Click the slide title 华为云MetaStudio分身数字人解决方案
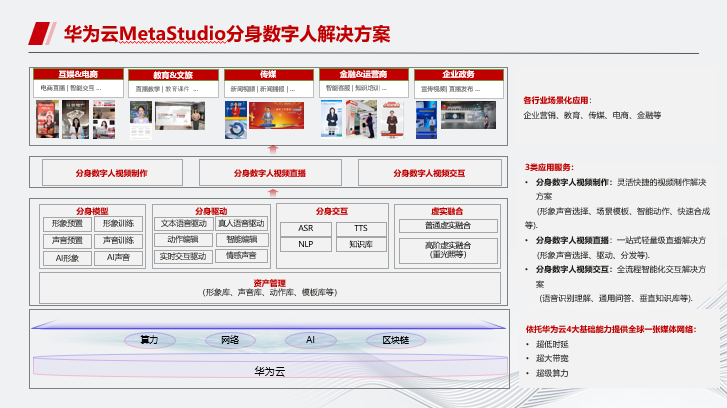Image resolution: width=727 pixels, height=408 pixels. pyautogui.click(x=227, y=34)
